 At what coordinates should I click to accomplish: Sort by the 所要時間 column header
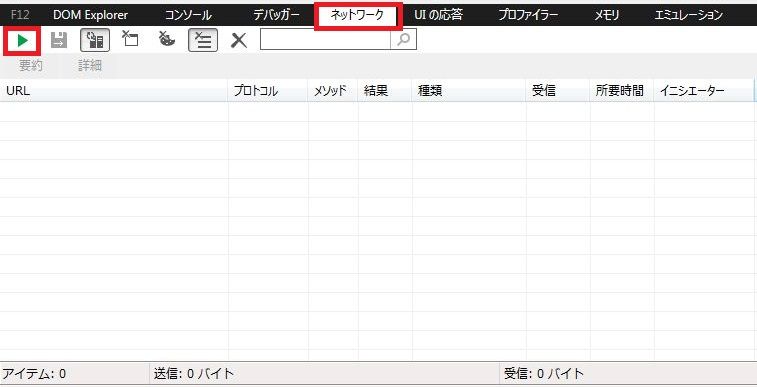point(622,91)
